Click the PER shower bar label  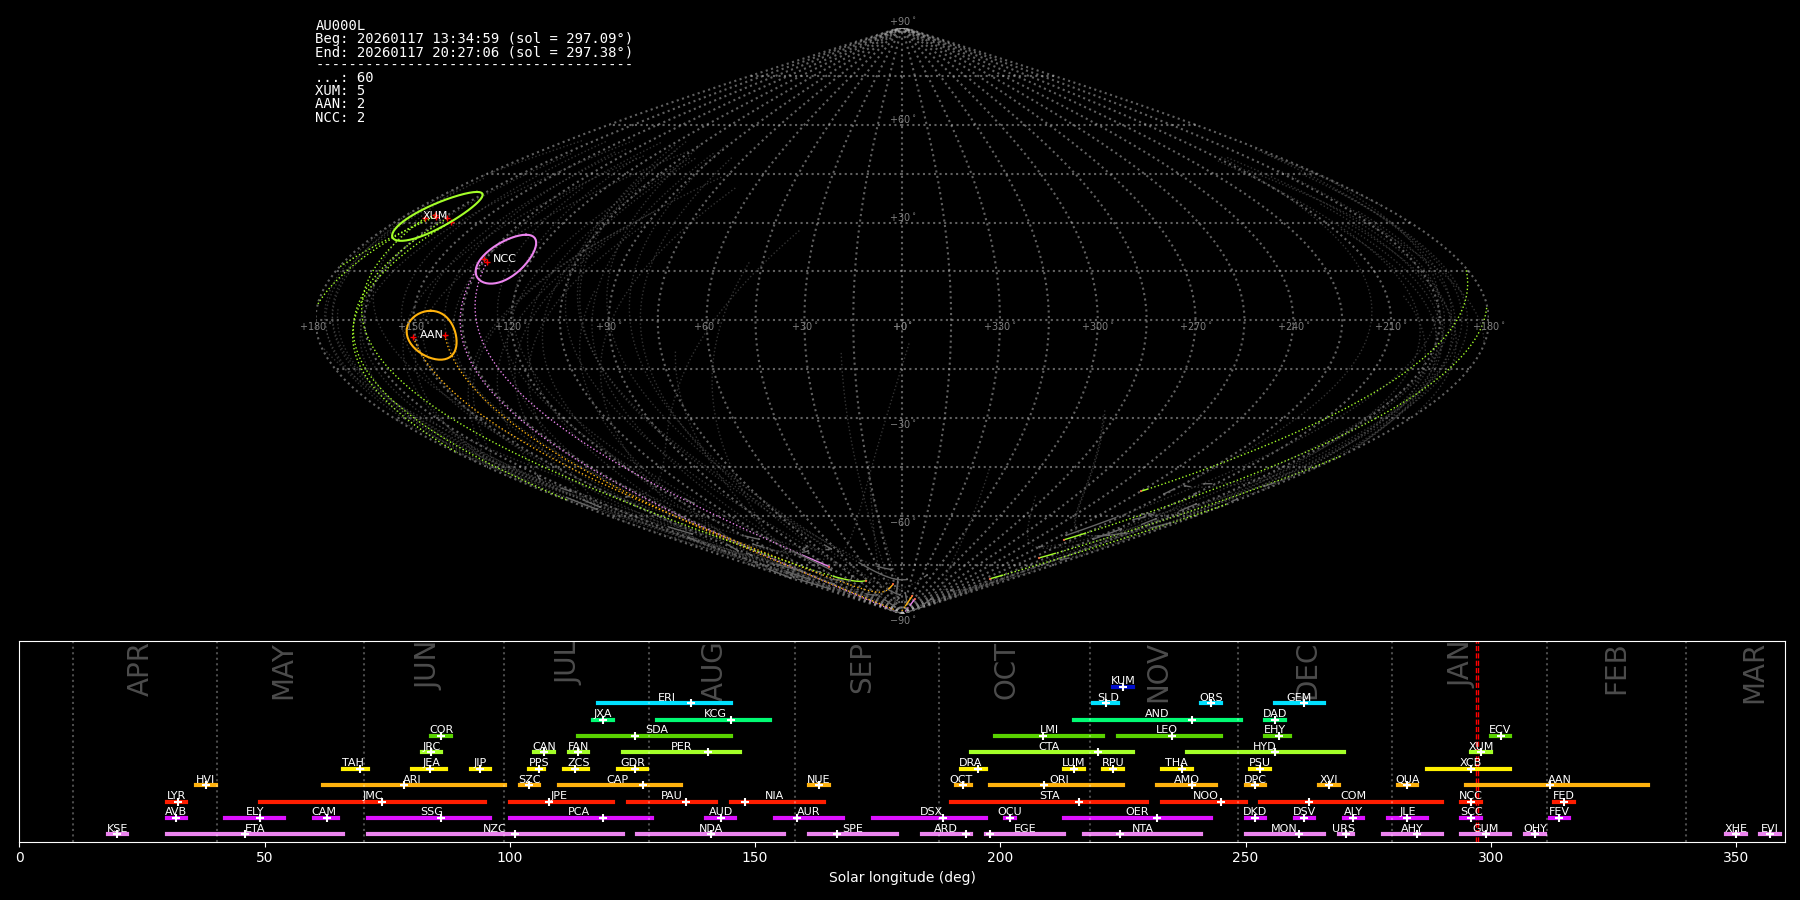tap(681, 747)
